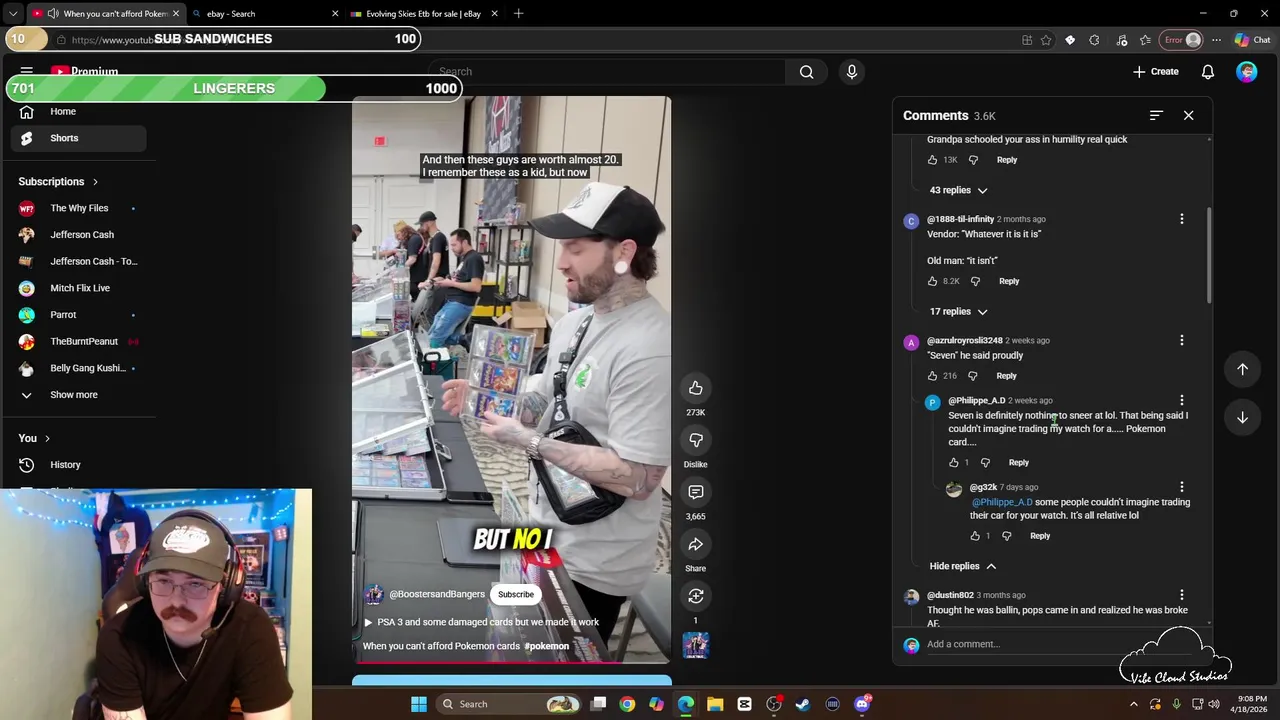Open TheBurntPeanut subscription
Viewport: 1280px width, 720px height.
coord(78,341)
